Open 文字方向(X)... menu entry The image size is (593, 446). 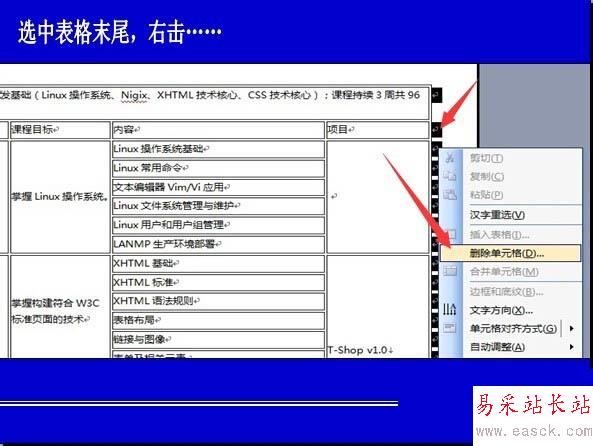tap(511, 311)
